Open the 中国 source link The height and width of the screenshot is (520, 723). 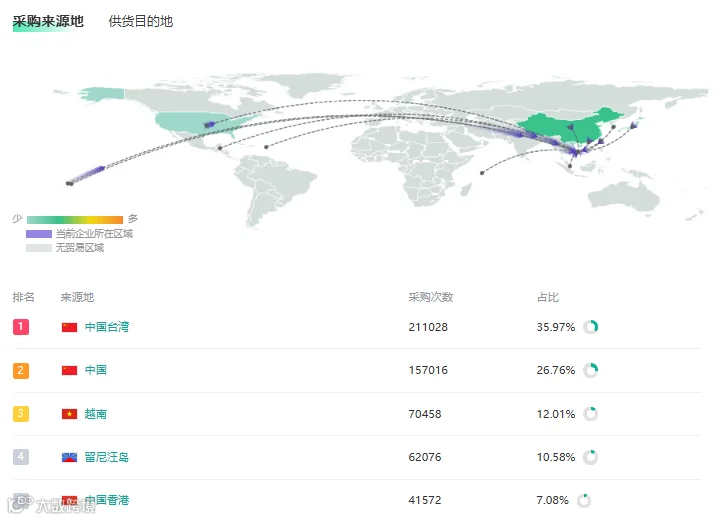[x=96, y=370]
